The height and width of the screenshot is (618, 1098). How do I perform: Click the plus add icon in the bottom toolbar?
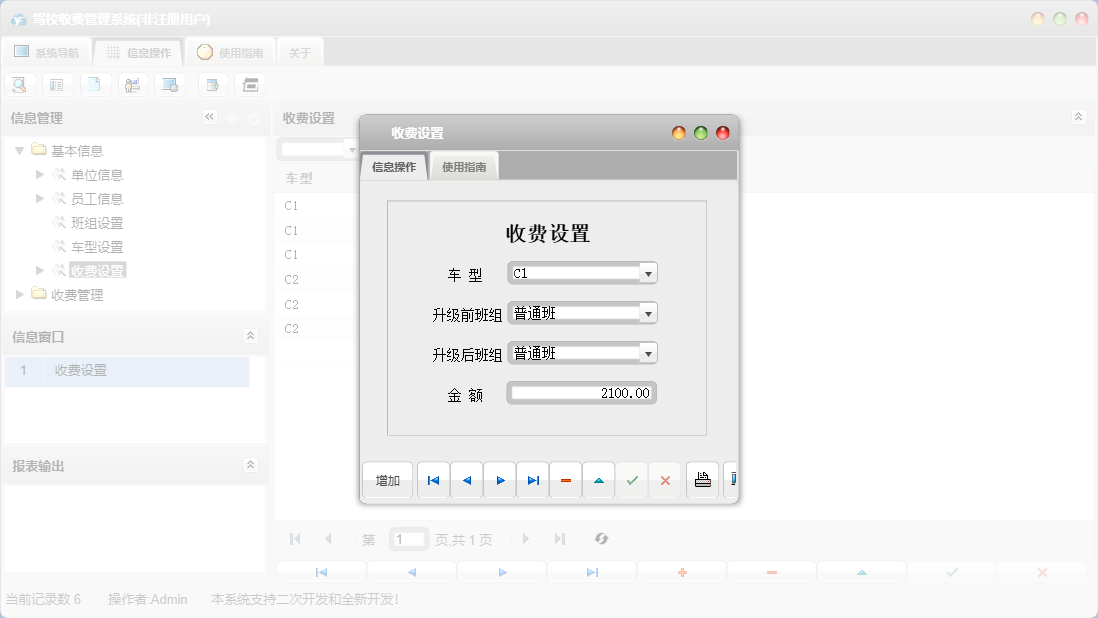point(681,571)
